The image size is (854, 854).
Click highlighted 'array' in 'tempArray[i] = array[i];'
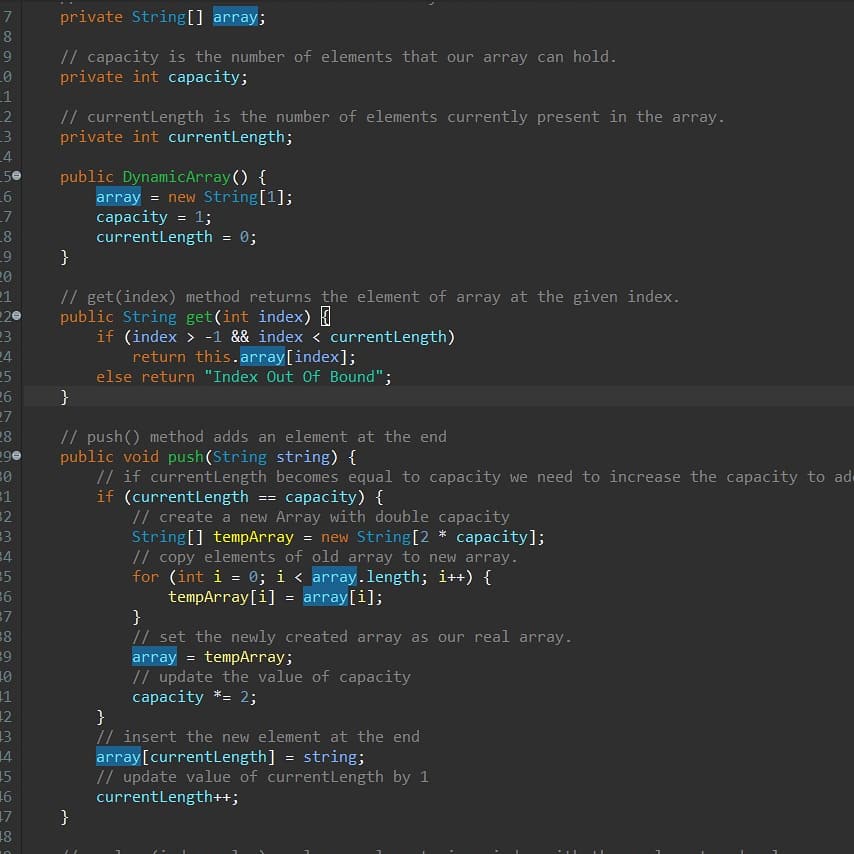click(325, 597)
